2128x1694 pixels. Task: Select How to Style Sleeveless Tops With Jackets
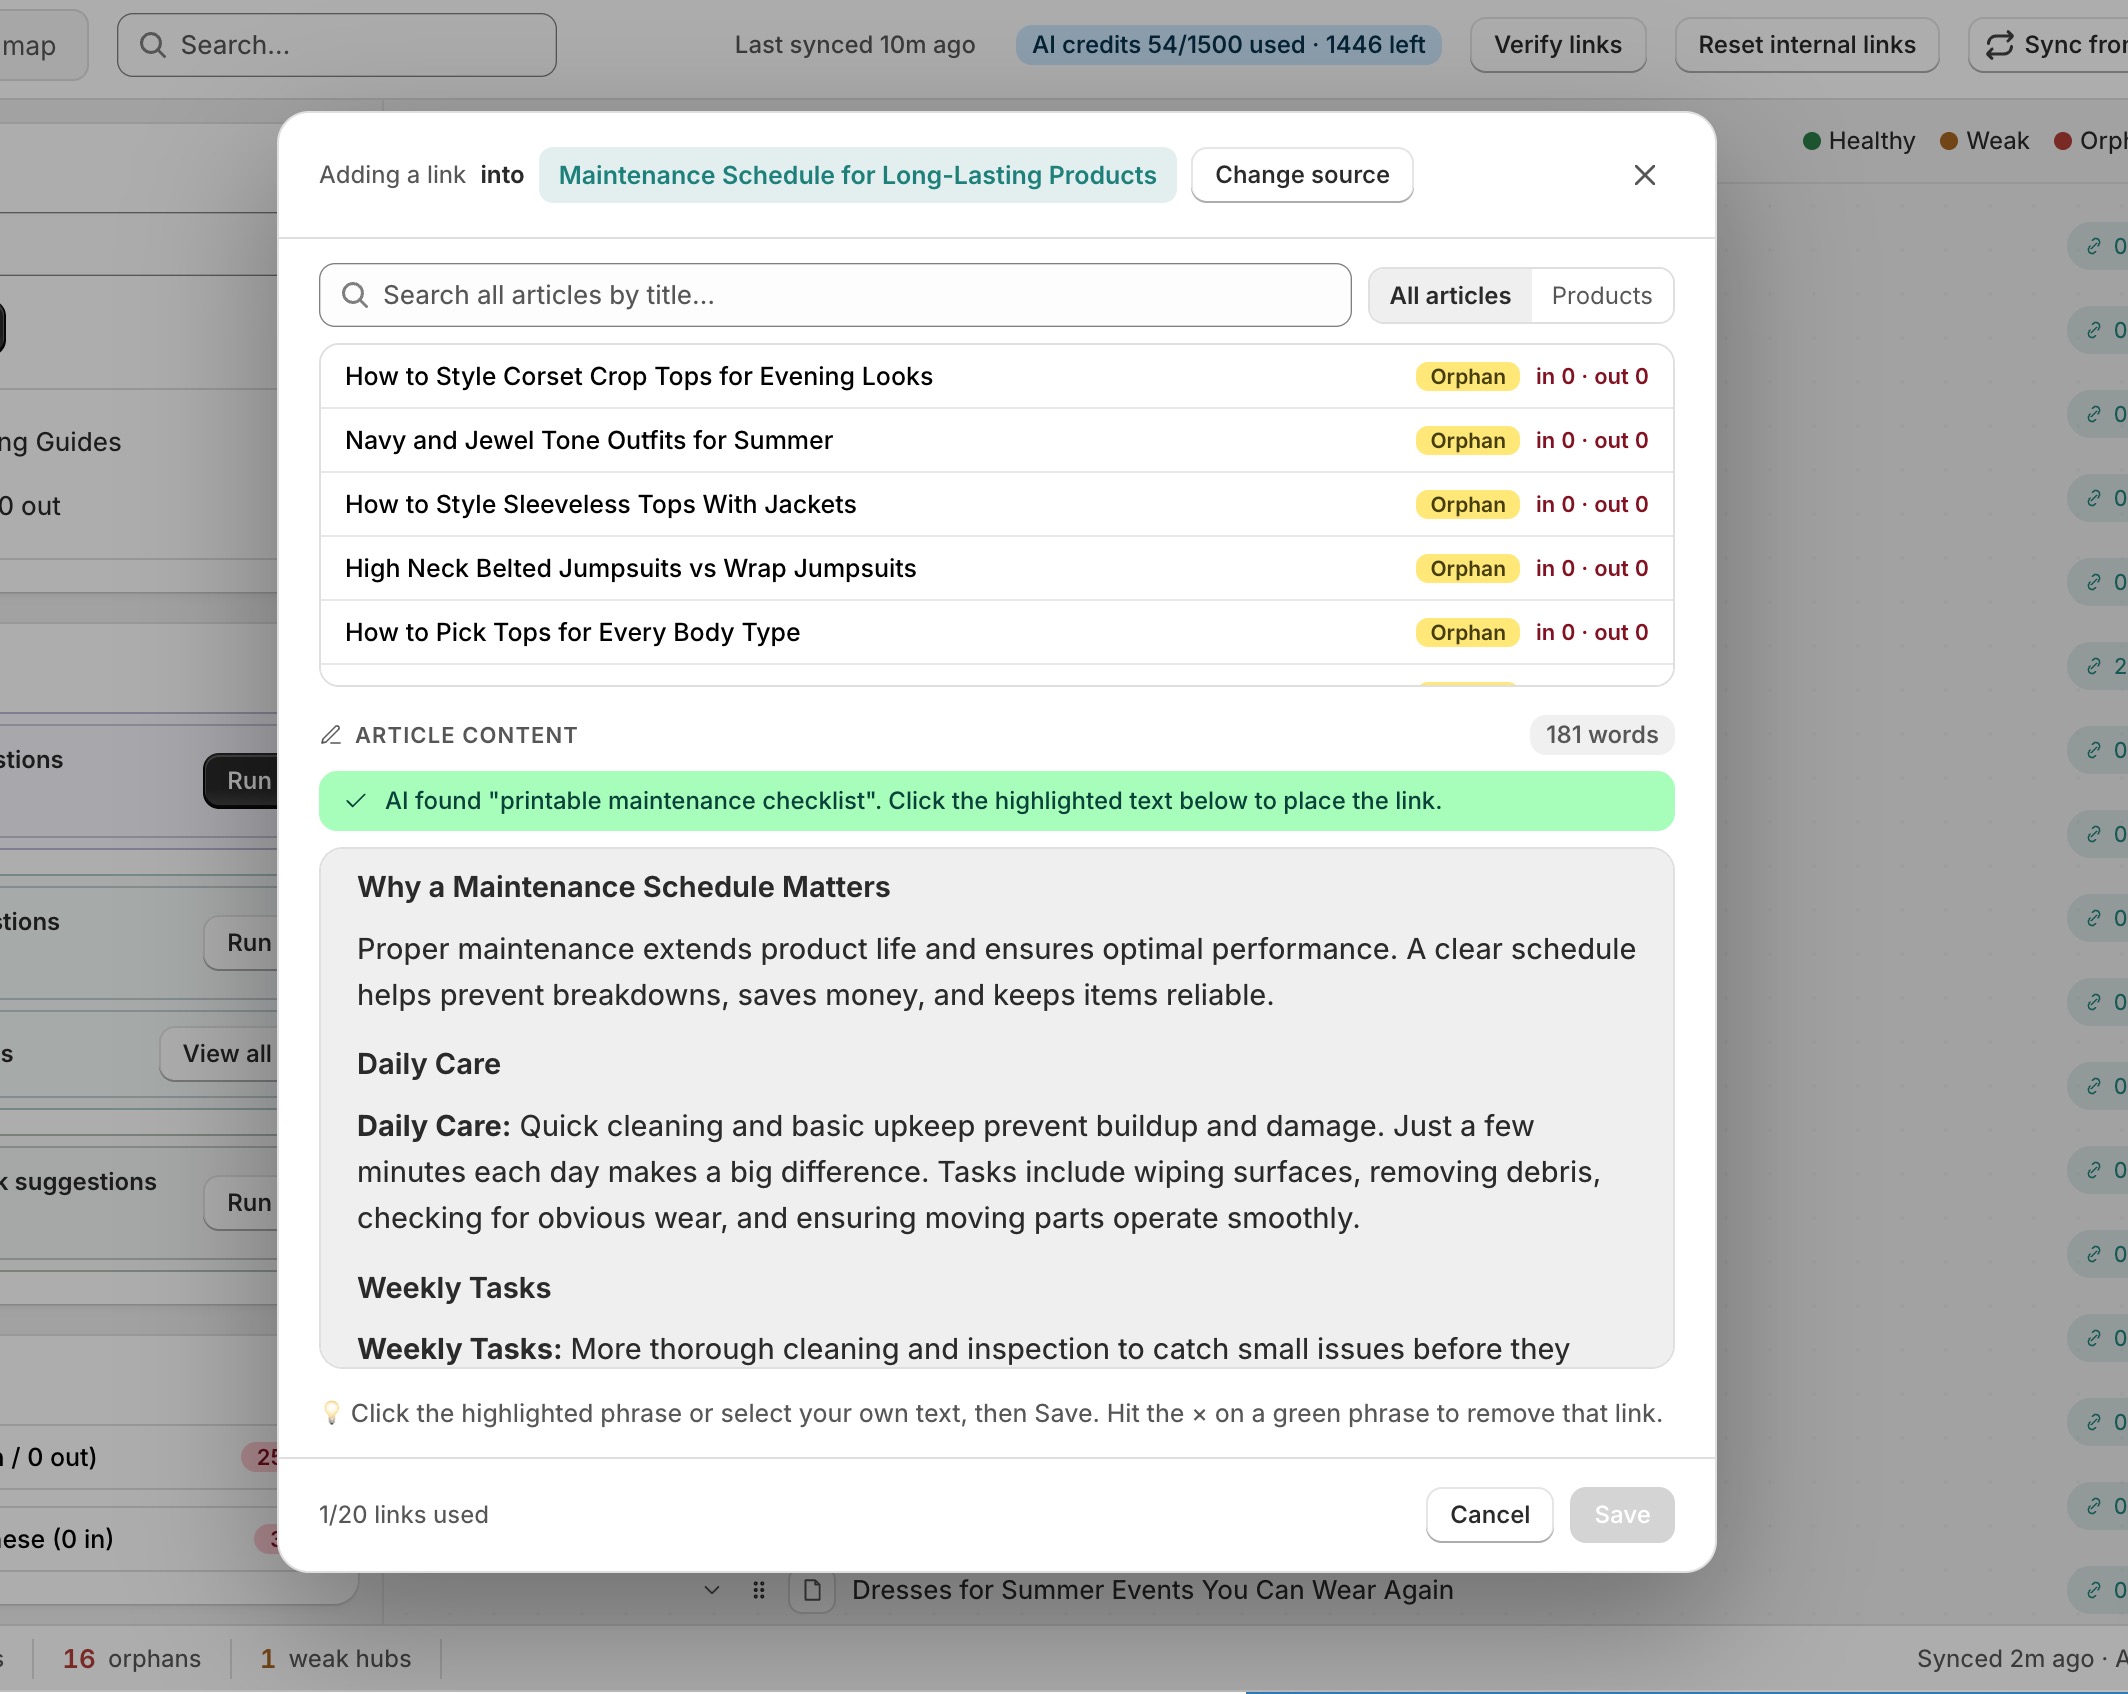(x=996, y=504)
